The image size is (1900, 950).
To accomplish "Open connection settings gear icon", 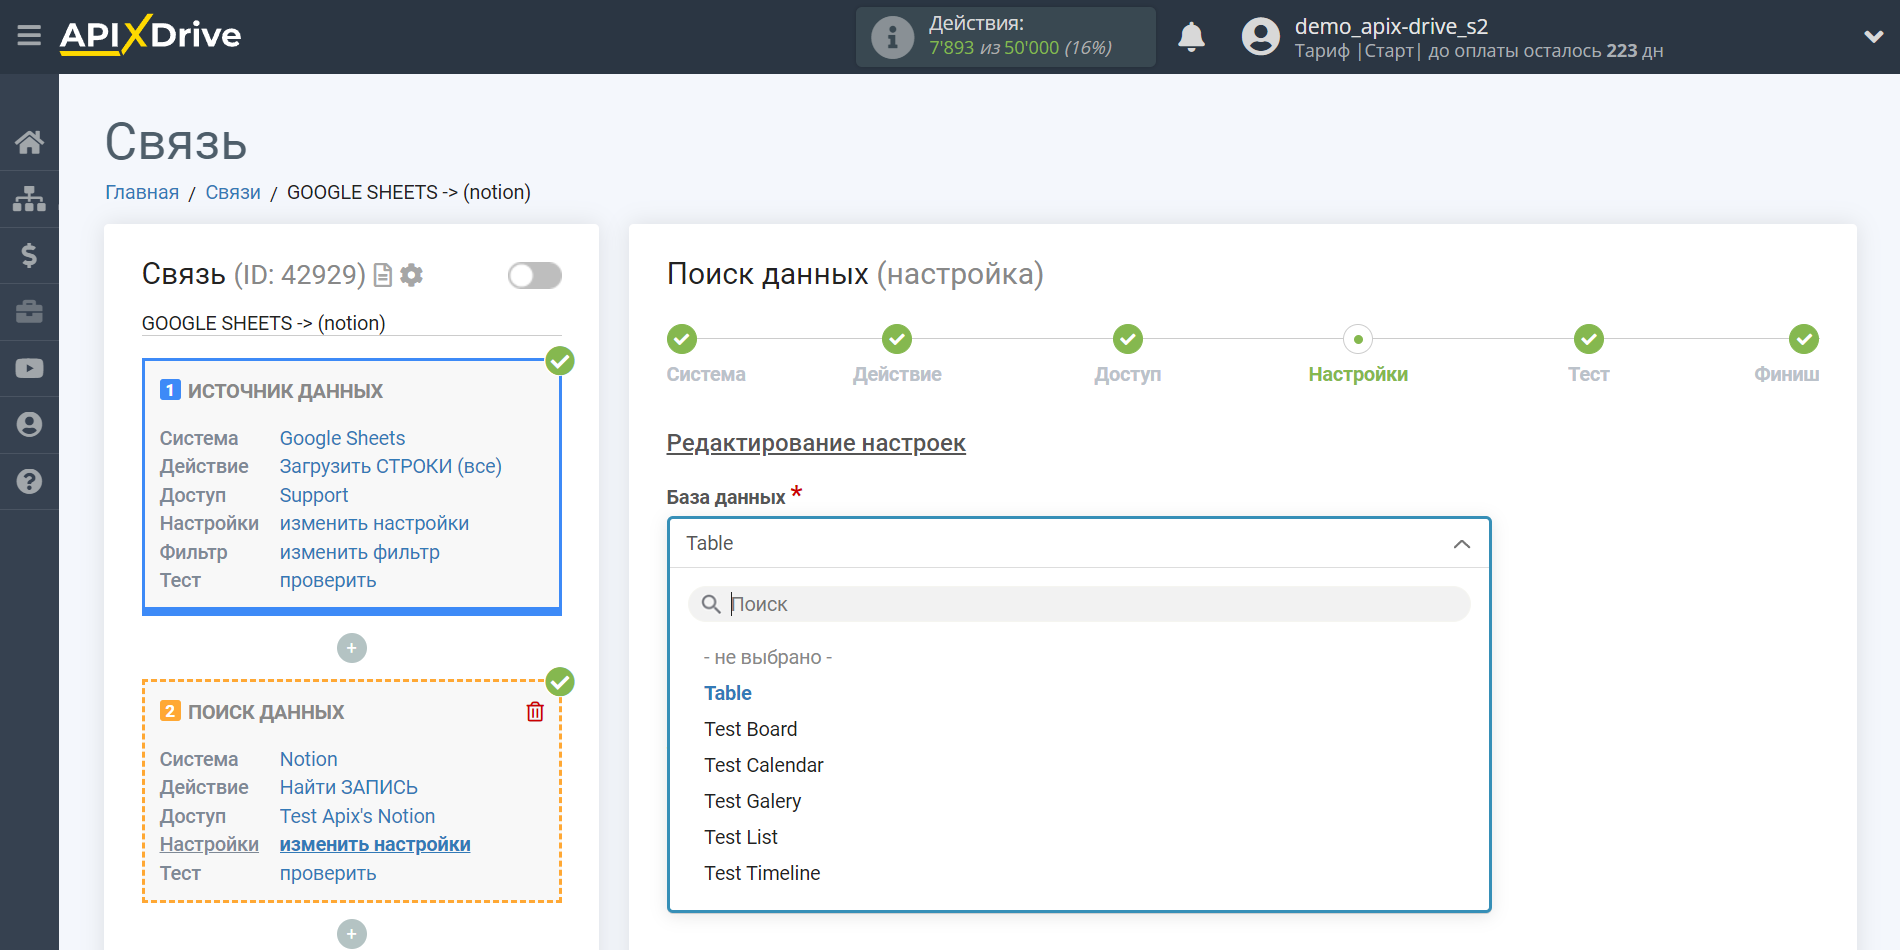I will coord(411,275).
